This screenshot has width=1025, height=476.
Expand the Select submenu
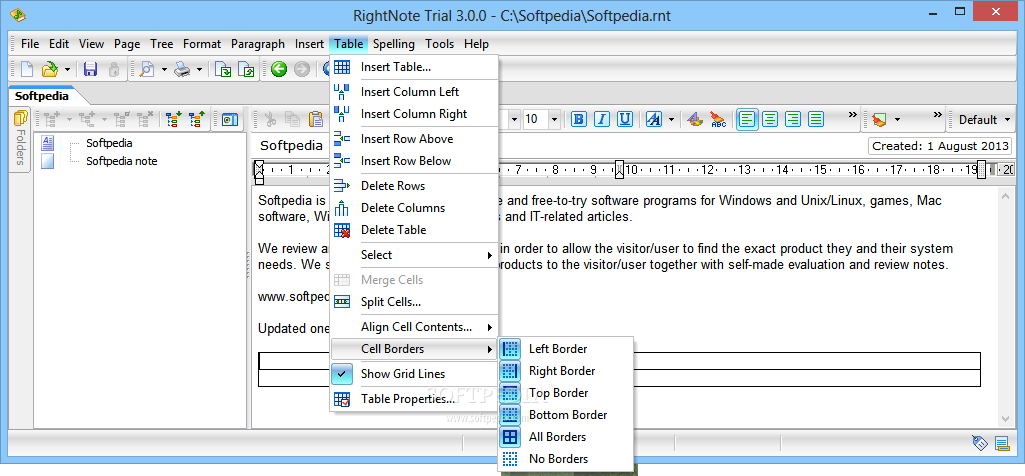click(x=414, y=255)
